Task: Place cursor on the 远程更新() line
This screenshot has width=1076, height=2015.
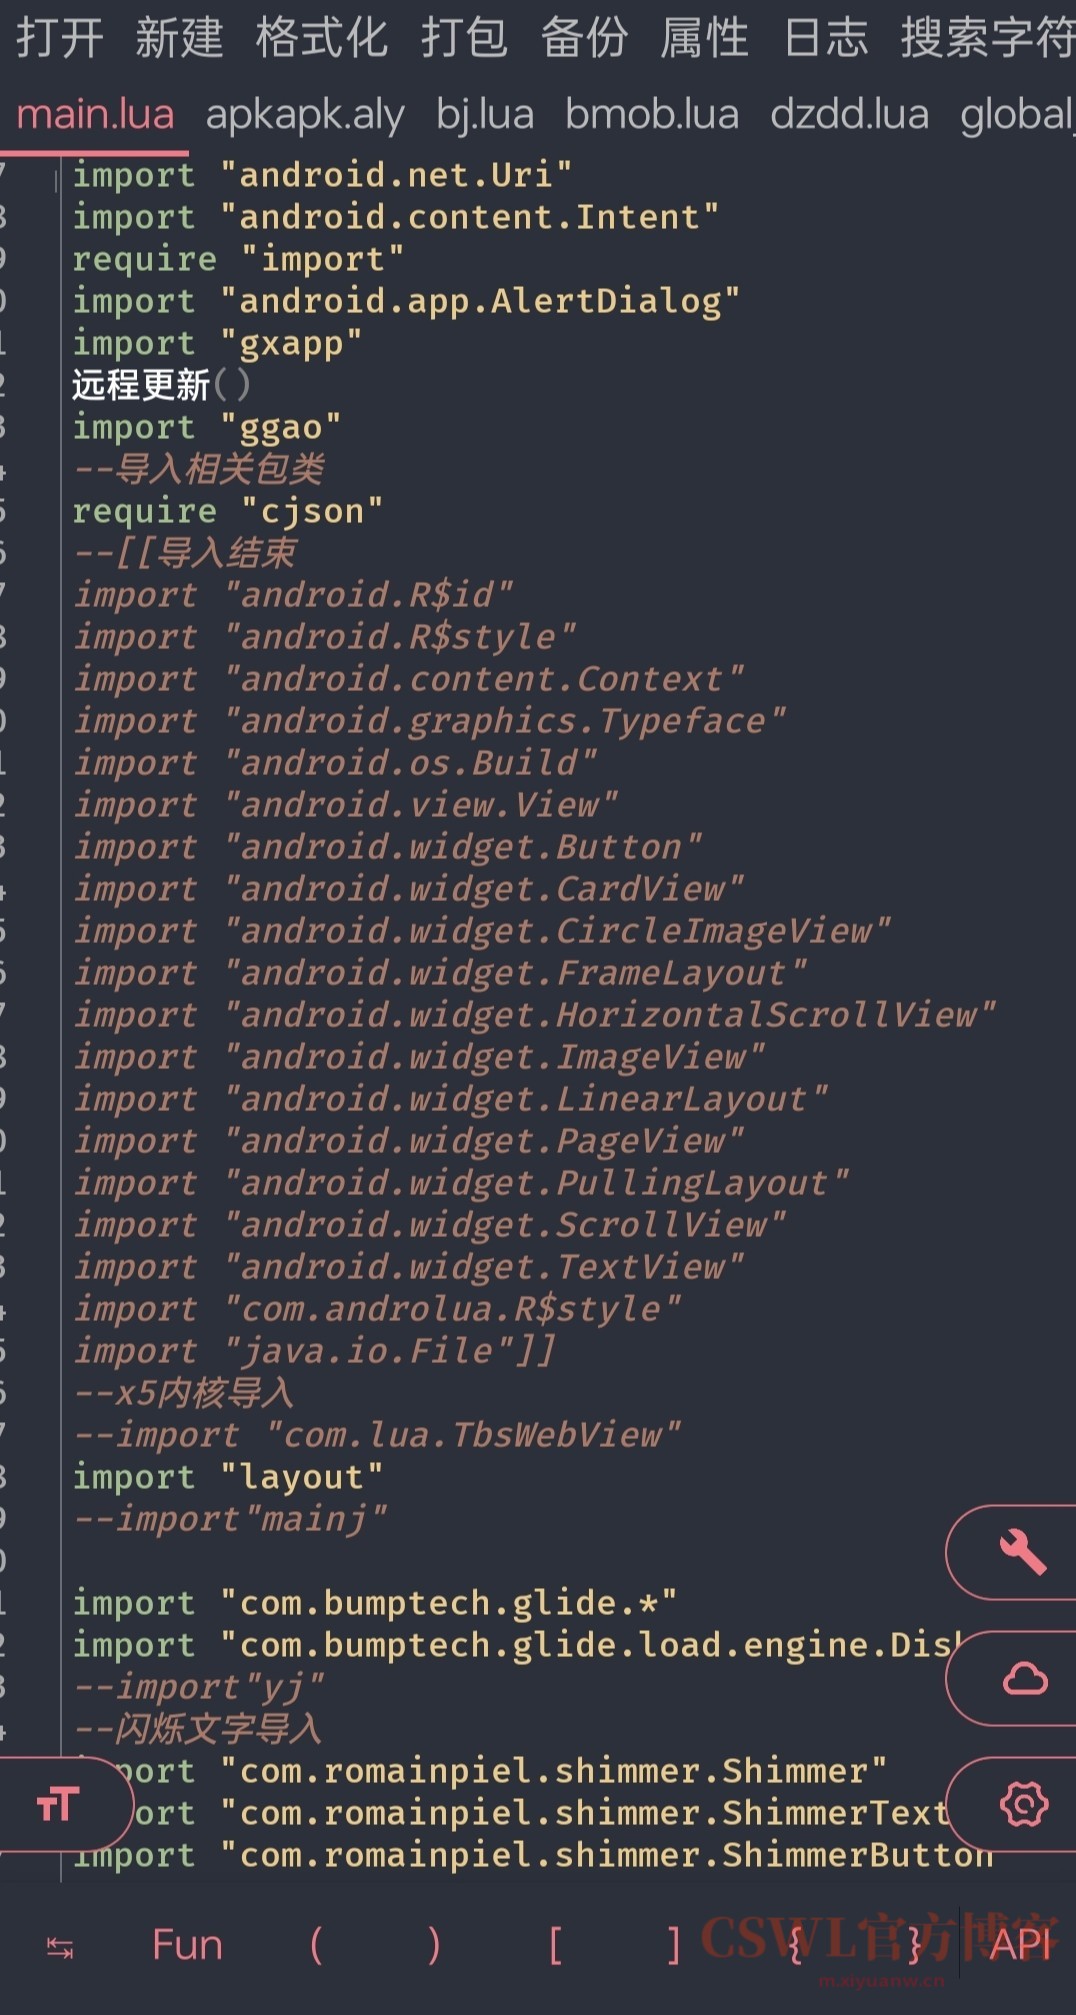Action: [160, 386]
